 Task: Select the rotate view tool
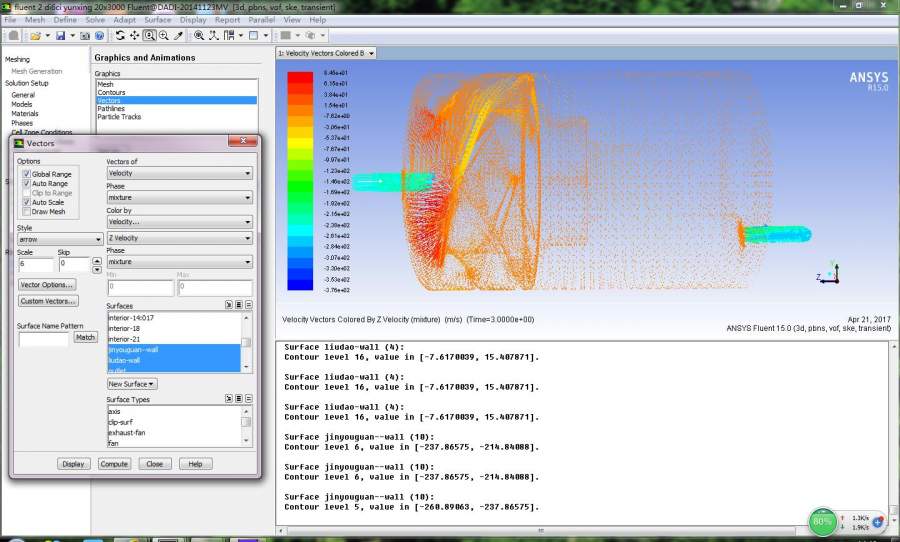click(120, 36)
